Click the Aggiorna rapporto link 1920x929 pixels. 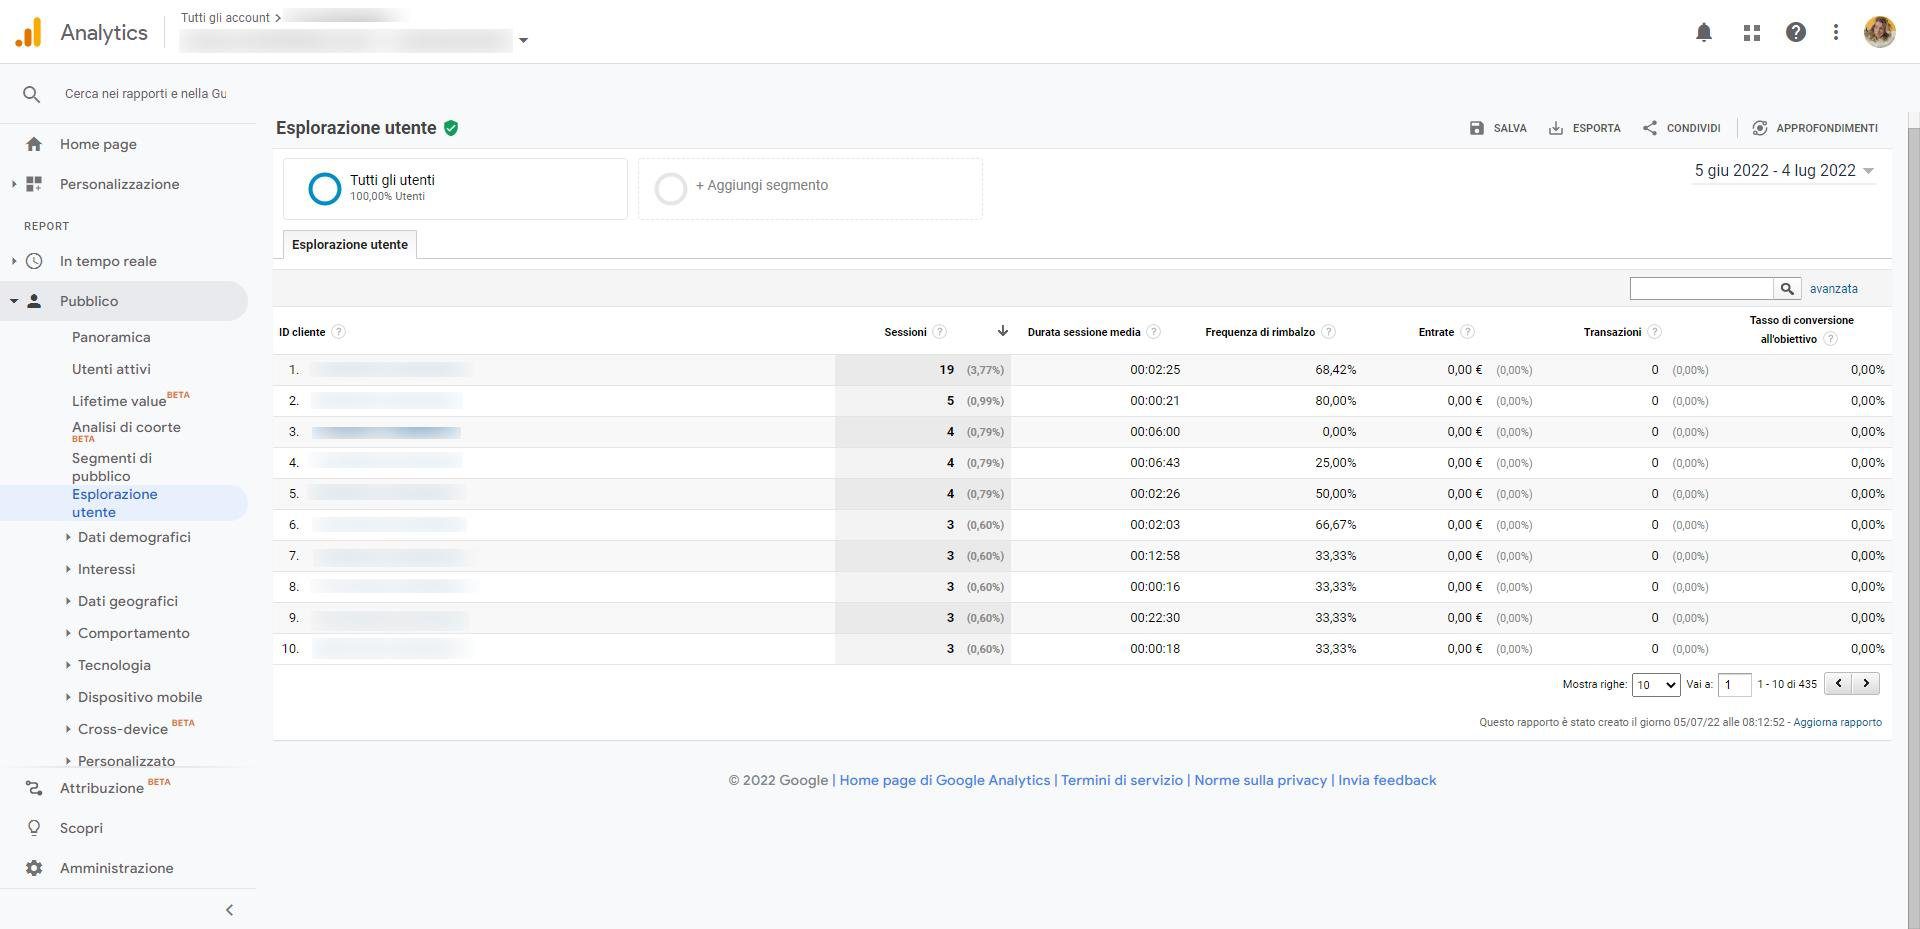1837,722
